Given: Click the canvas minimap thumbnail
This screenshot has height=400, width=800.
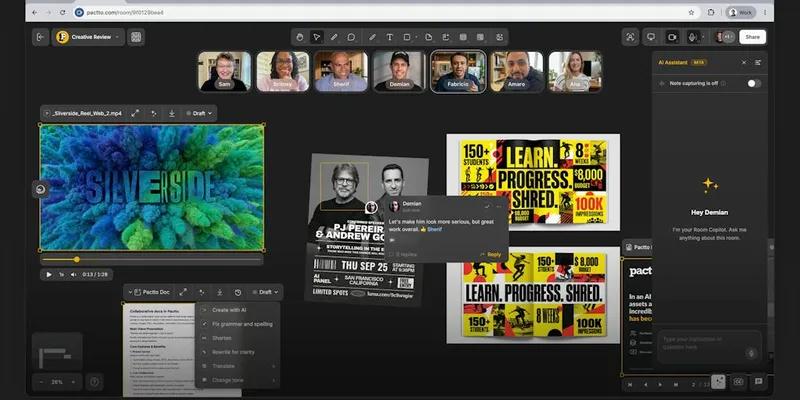Looking at the screenshot, I should click(x=57, y=351).
